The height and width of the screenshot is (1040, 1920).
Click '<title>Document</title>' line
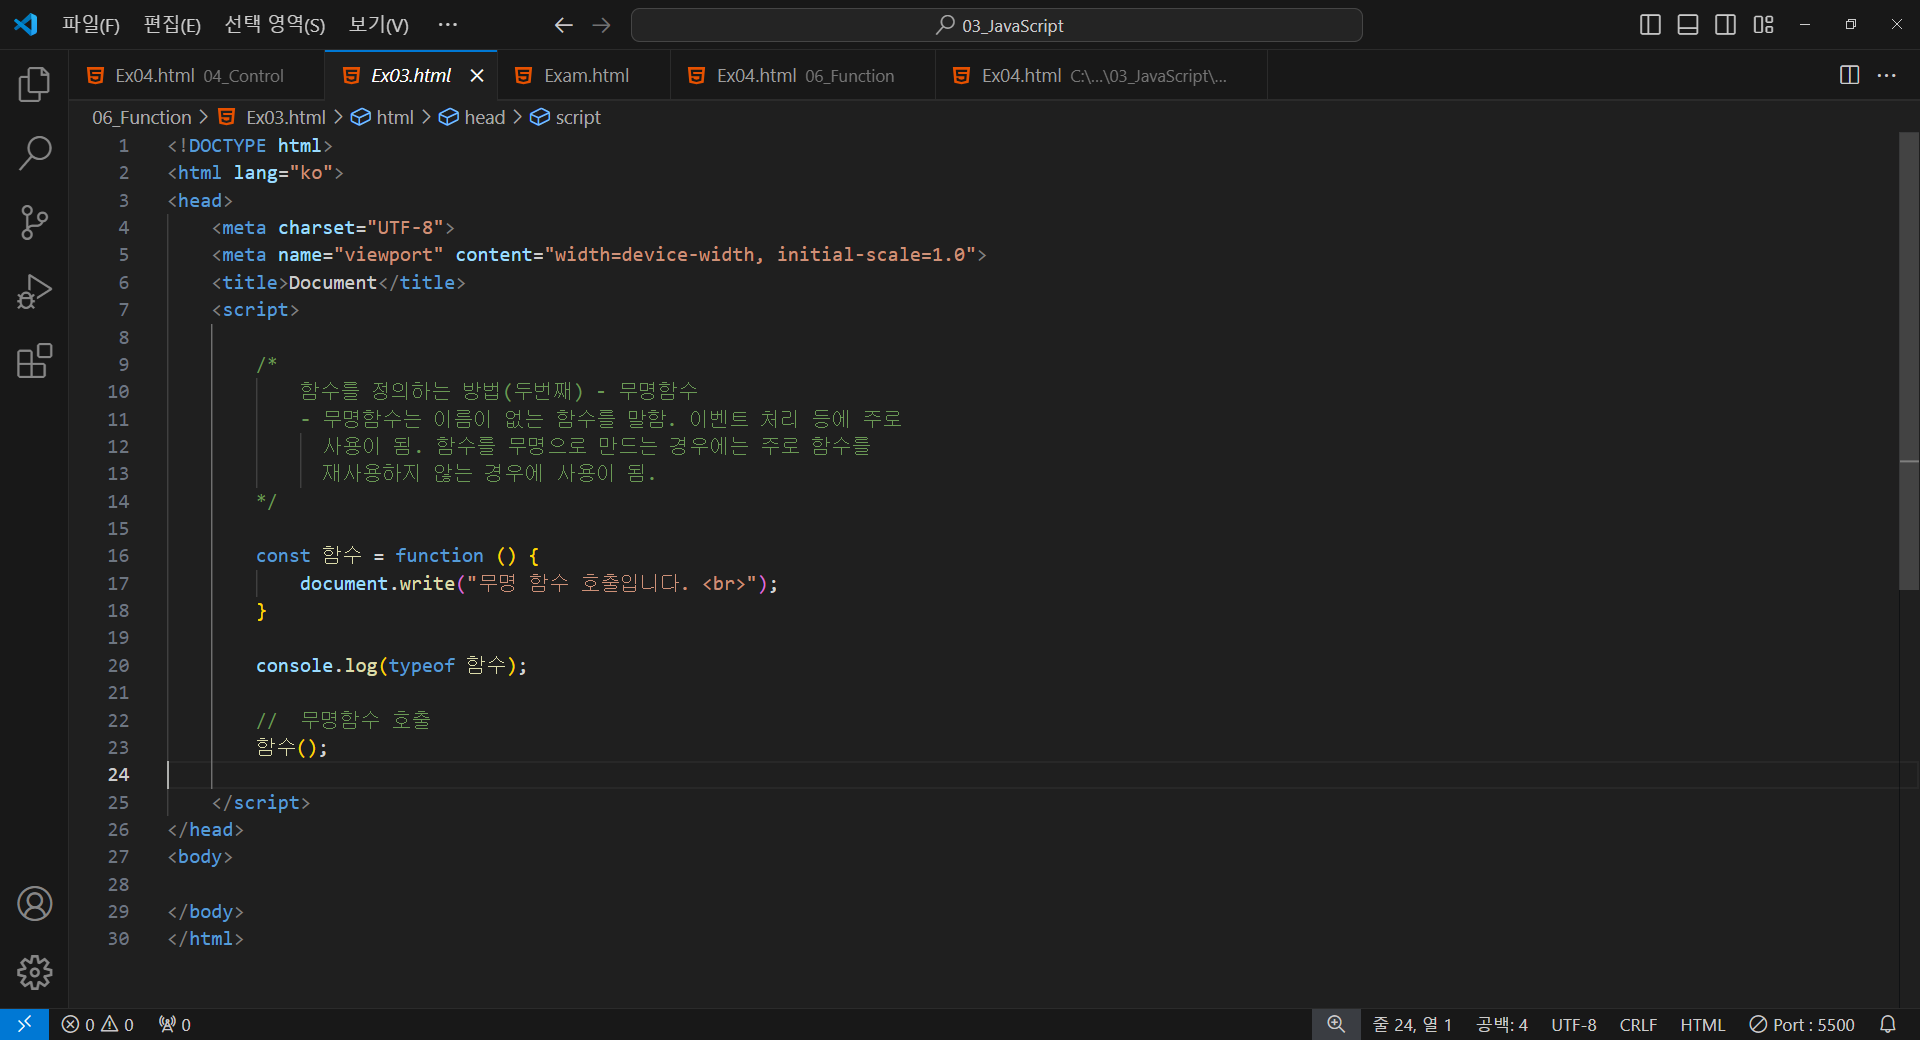(x=338, y=283)
